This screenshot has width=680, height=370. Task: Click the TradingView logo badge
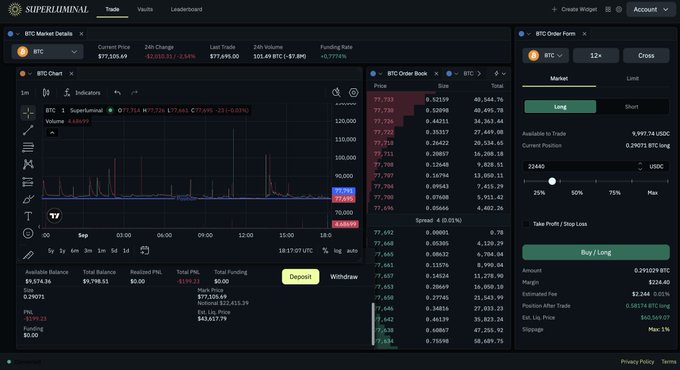55,216
